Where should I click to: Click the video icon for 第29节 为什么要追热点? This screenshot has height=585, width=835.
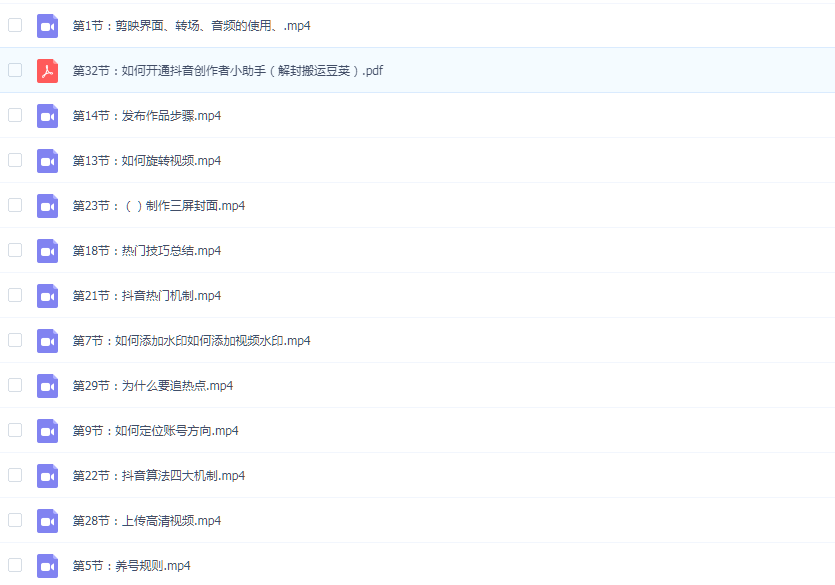pos(47,386)
